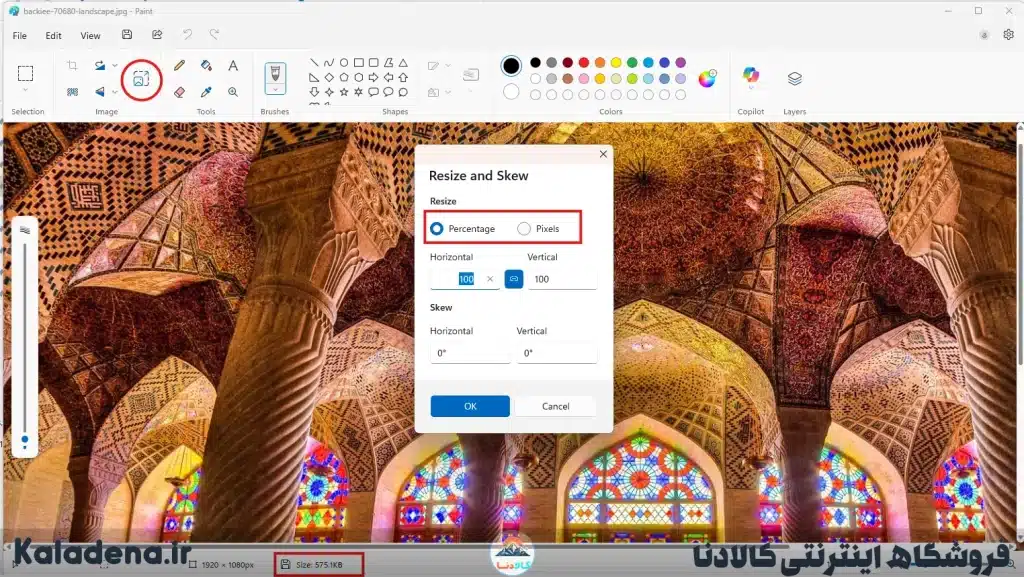Image resolution: width=1024 pixels, height=577 pixels.
Task: Click OK in Resize and Skew
Action: point(470,406)
